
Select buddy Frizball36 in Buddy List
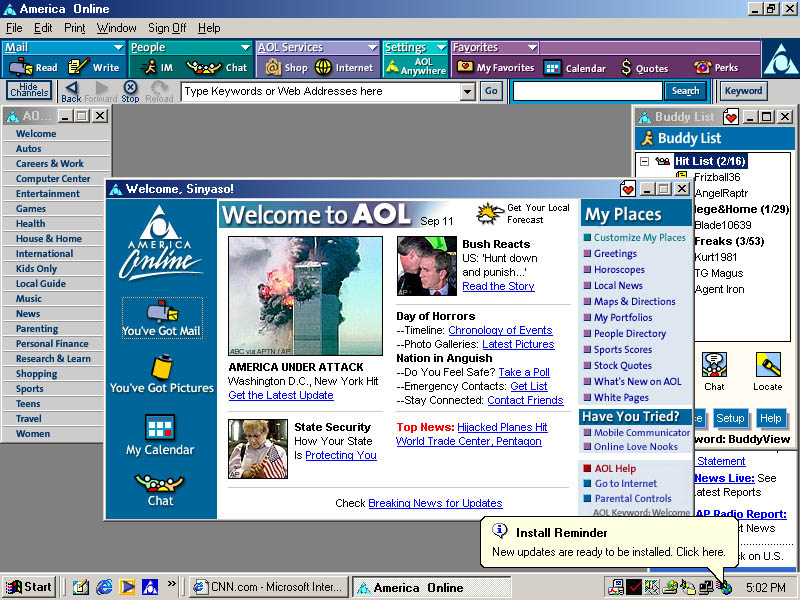point(717,177)
